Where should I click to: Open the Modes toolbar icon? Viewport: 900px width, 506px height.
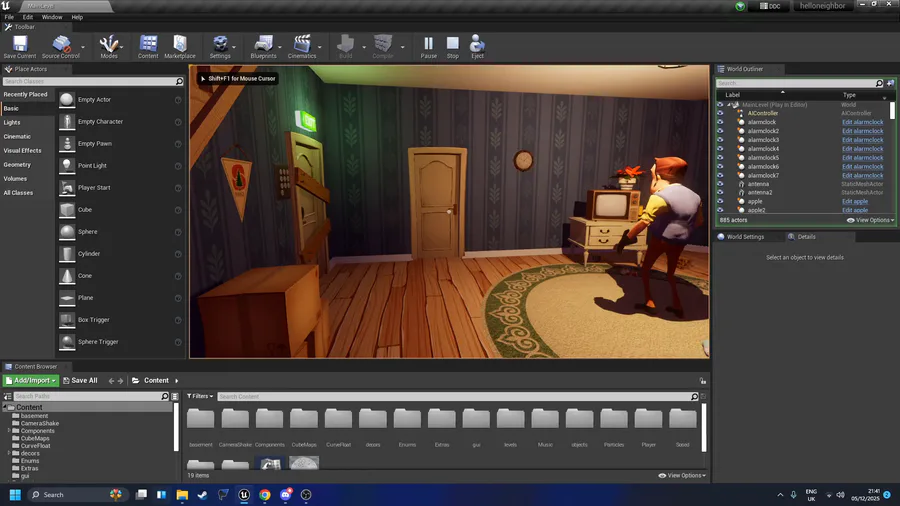(x=108, y=46)
